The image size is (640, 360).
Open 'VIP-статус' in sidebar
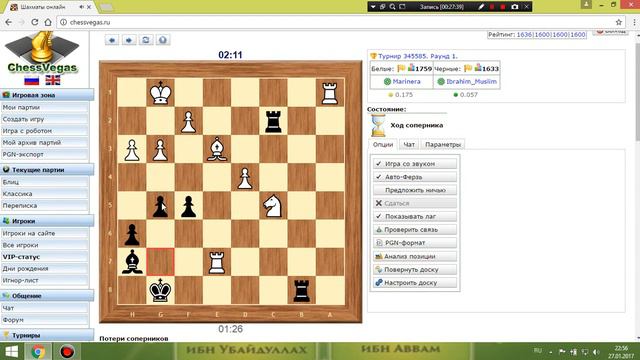click(44, 257)
